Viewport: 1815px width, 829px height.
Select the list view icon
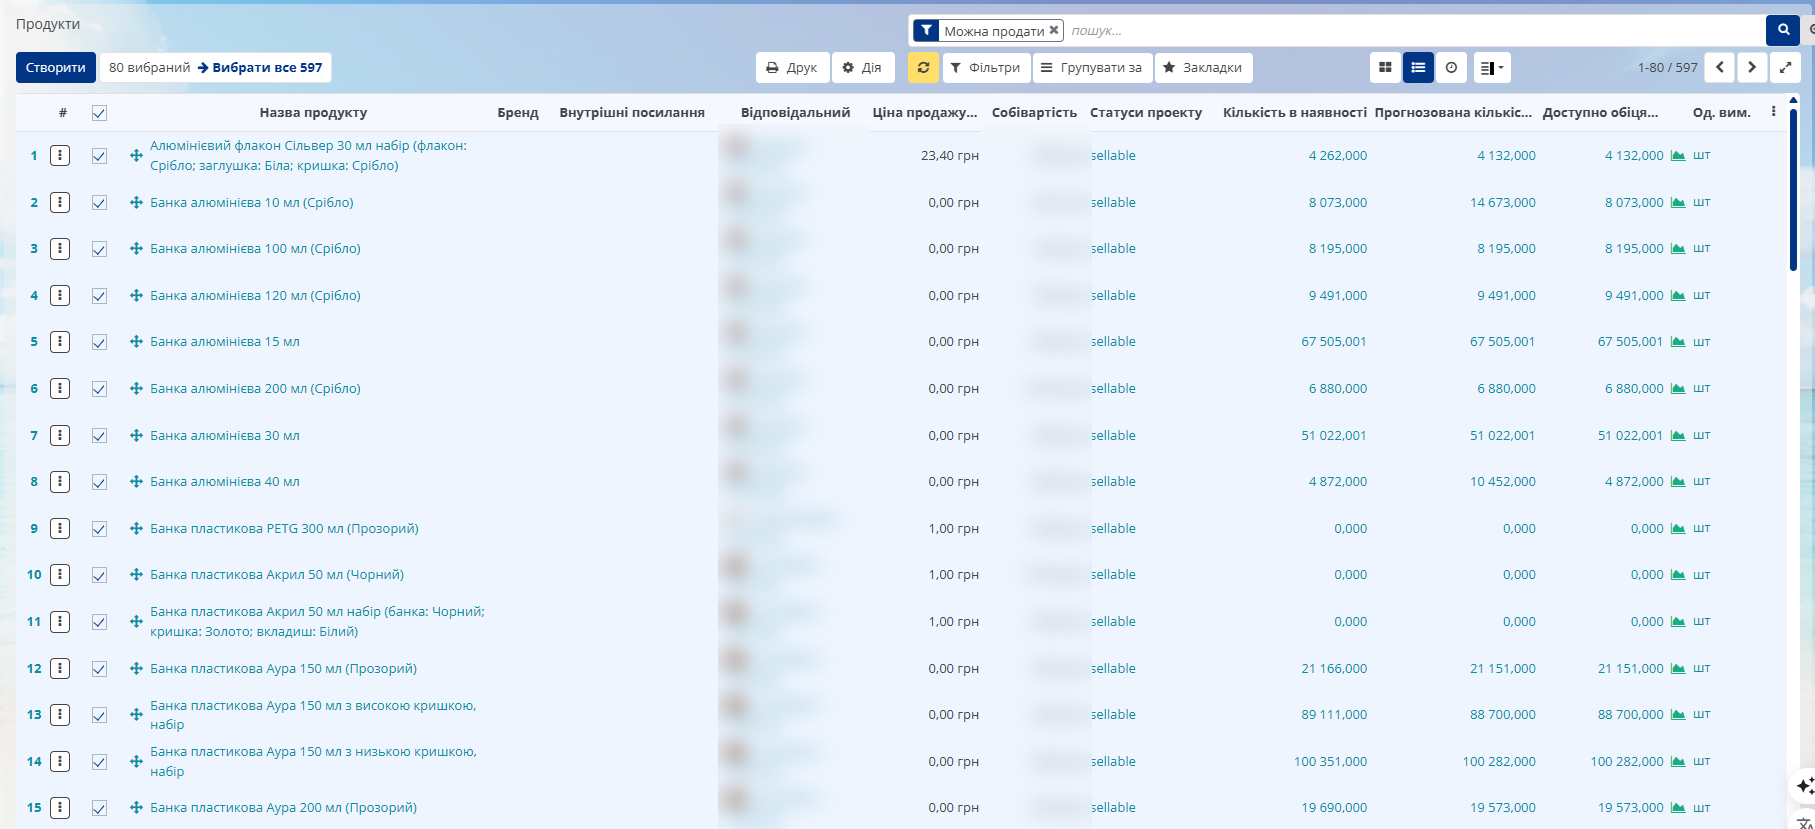[1418, 68]
